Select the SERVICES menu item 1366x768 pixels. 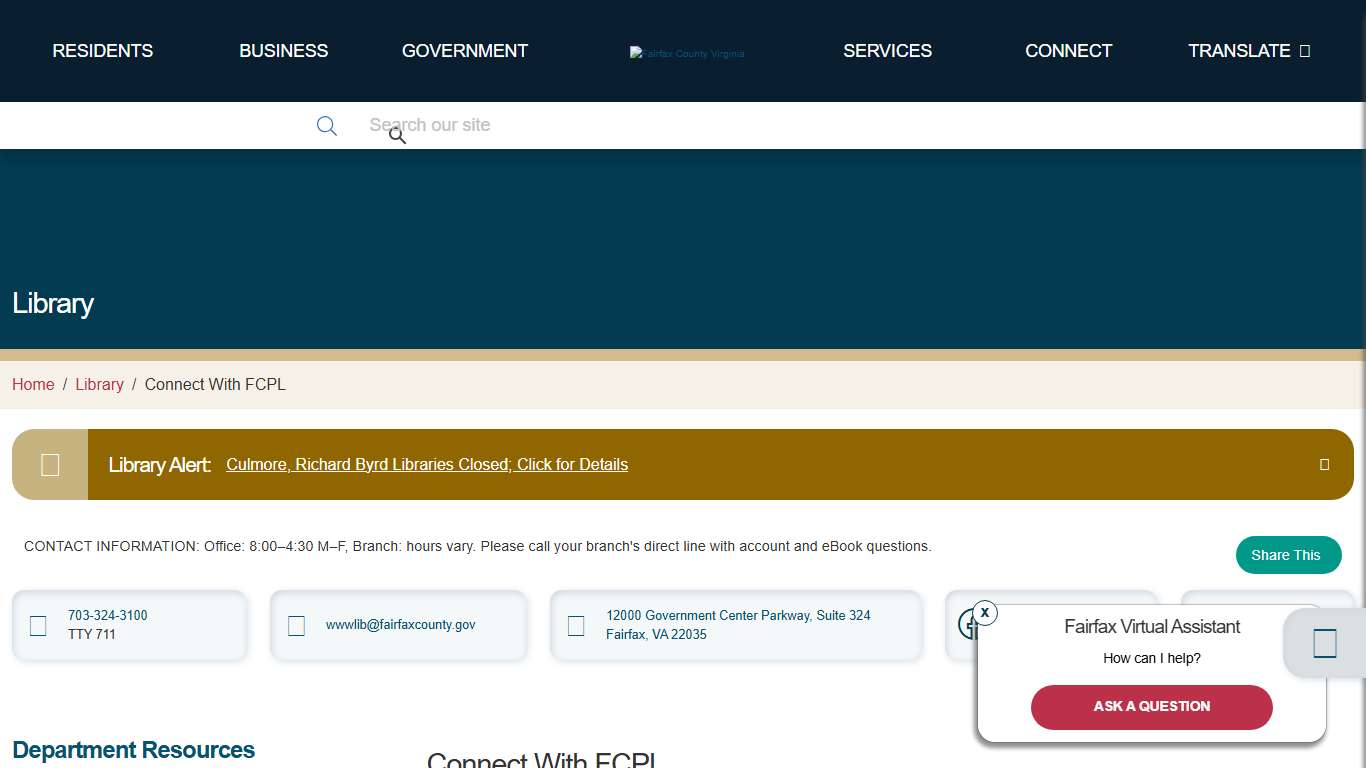[x=887, y=51]
